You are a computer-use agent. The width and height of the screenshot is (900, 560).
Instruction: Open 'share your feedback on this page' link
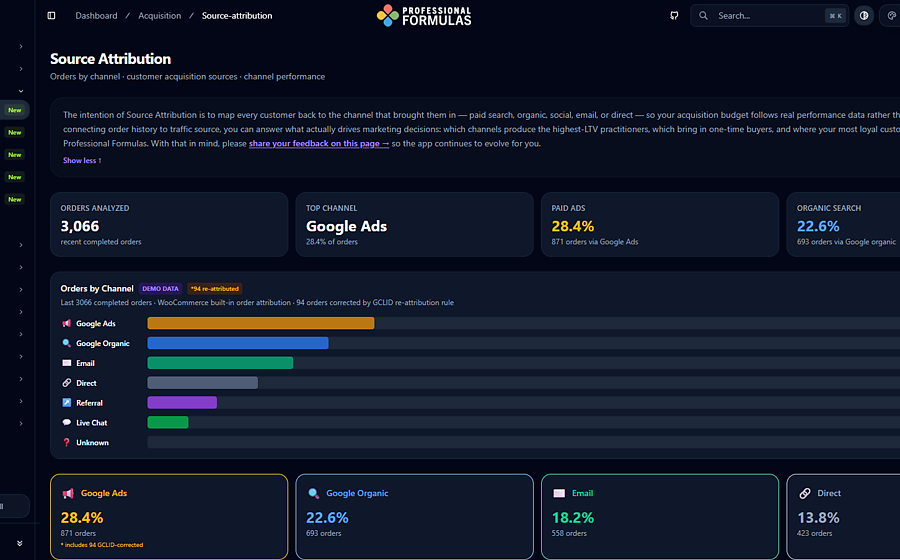click(x=319, y=143)
